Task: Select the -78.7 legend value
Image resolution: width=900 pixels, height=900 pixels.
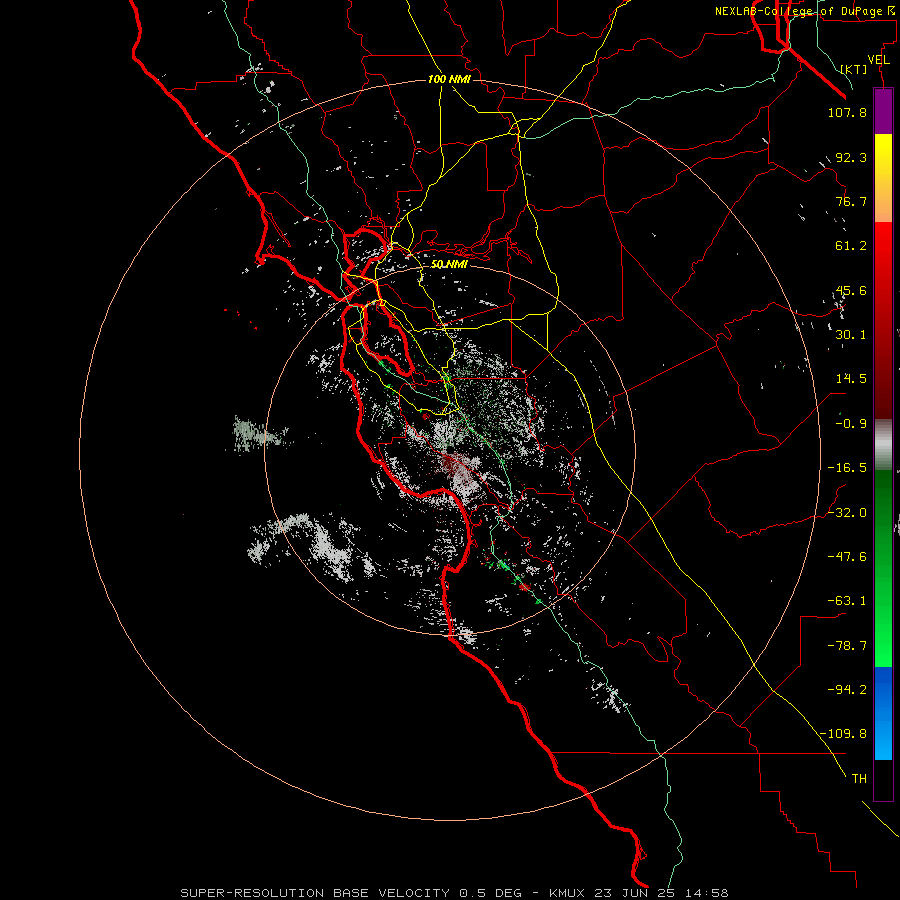Action: pos(847,645)
